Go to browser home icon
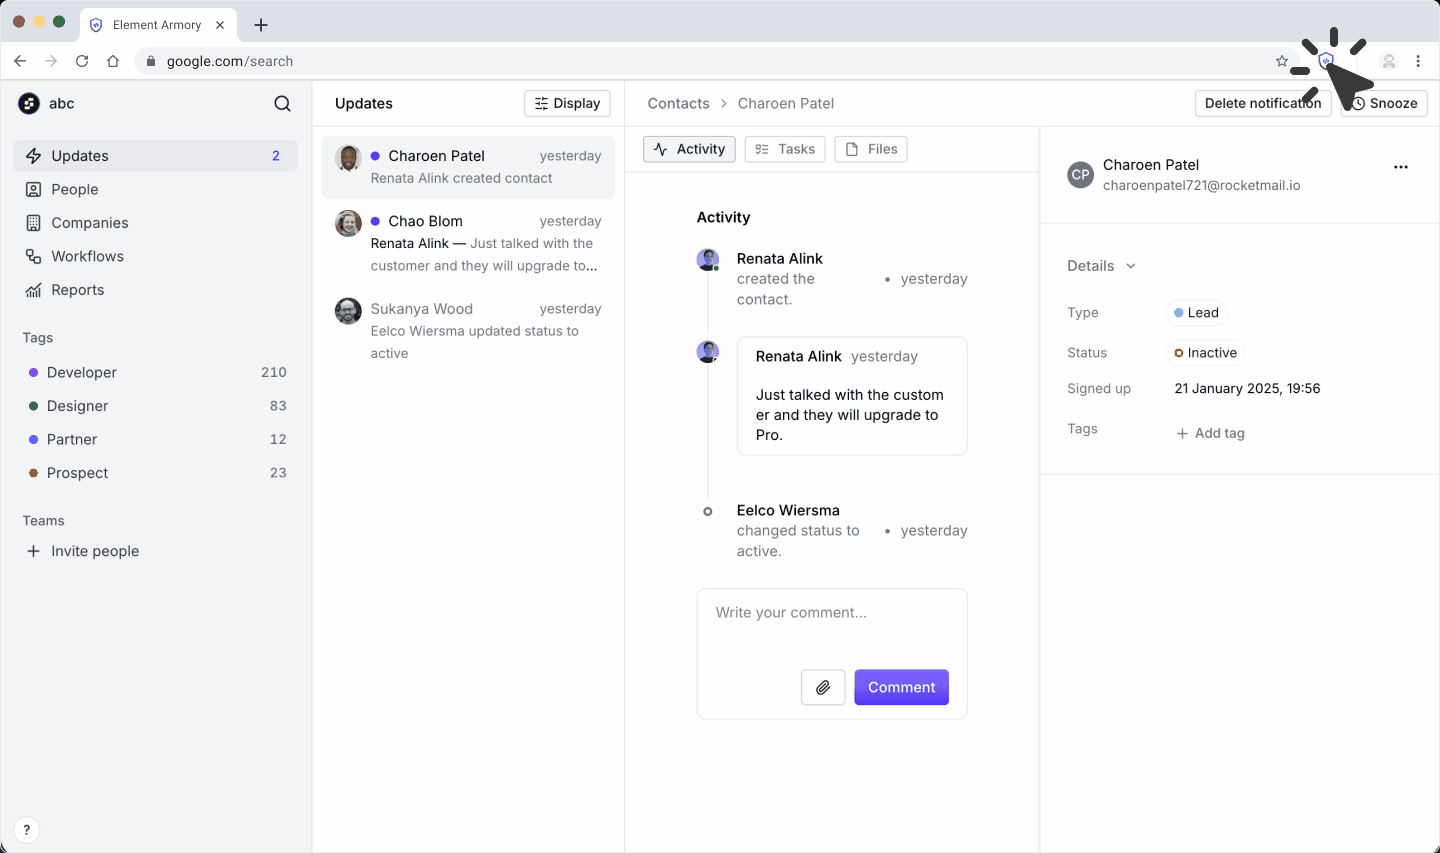 (x=113, y=61)
